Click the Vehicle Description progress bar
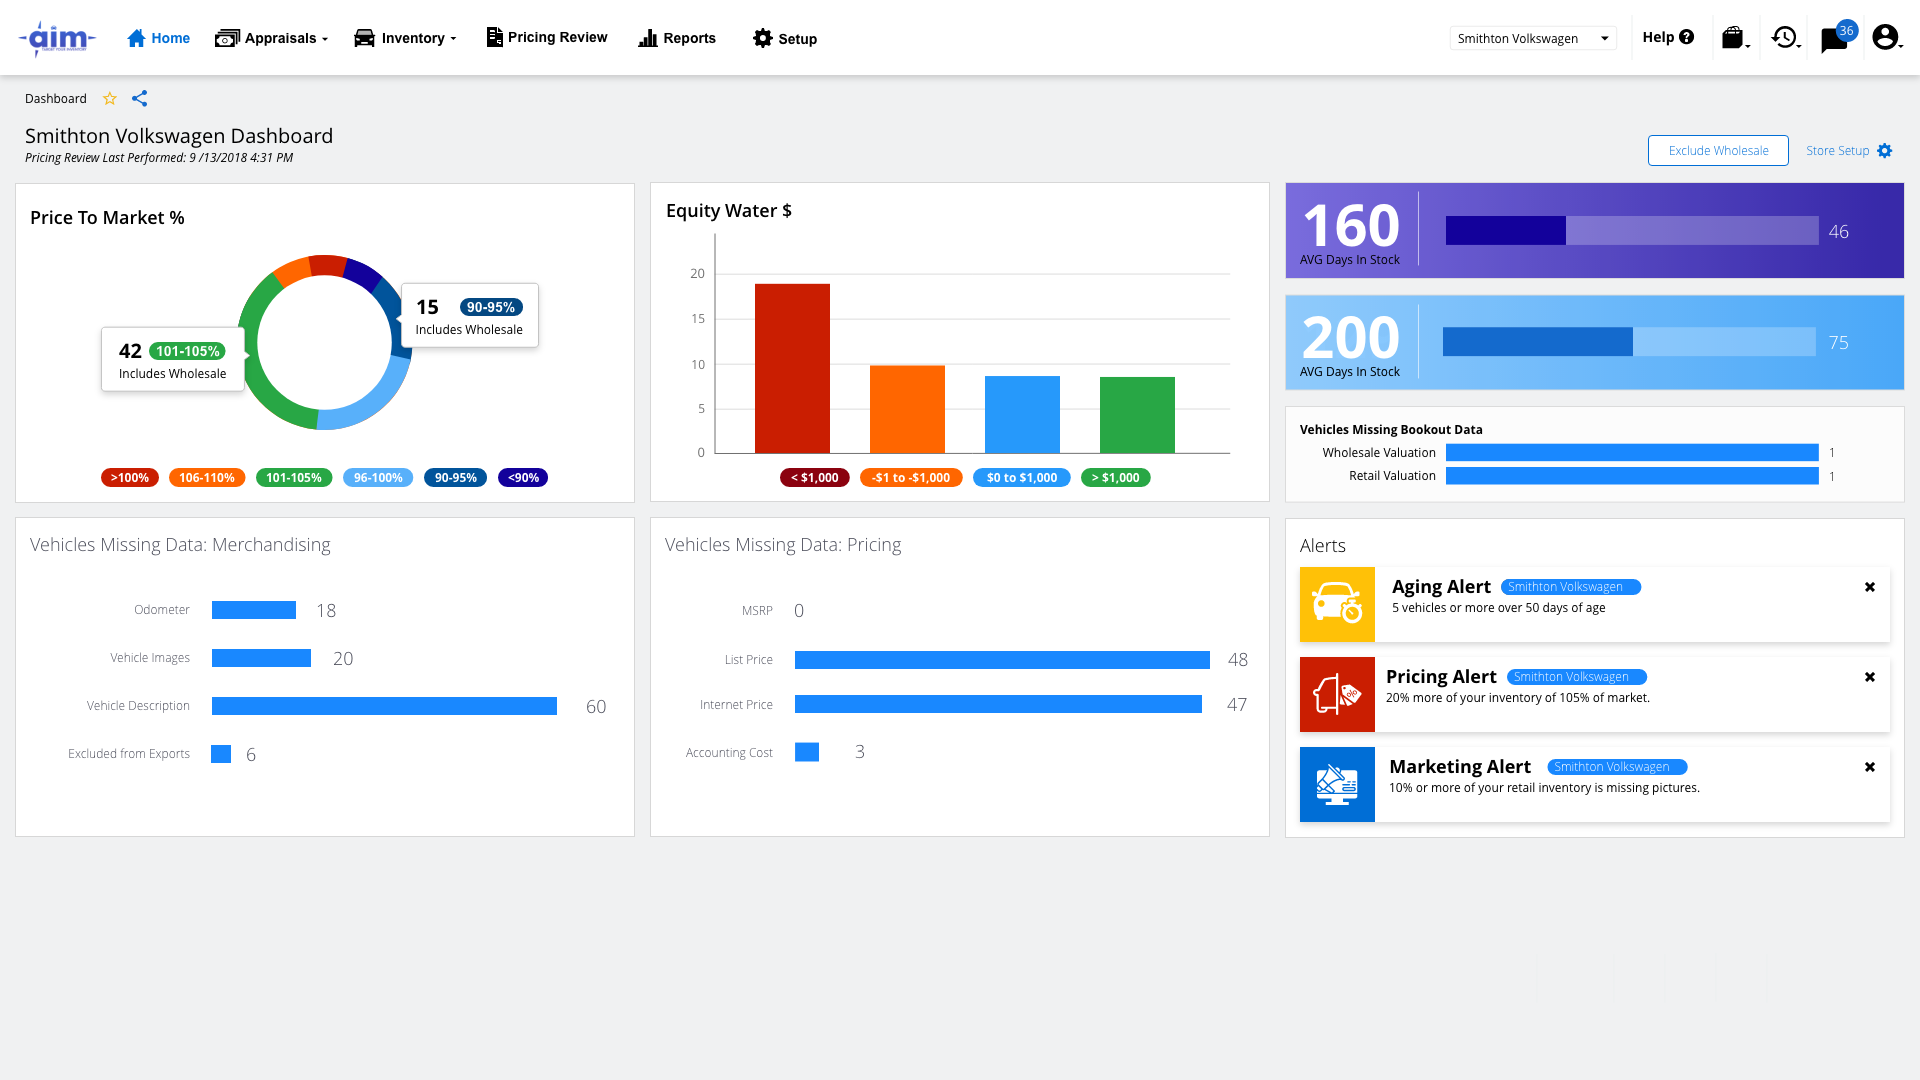Viewport: 1920px width, 1080px height. [x=384, y=706]
